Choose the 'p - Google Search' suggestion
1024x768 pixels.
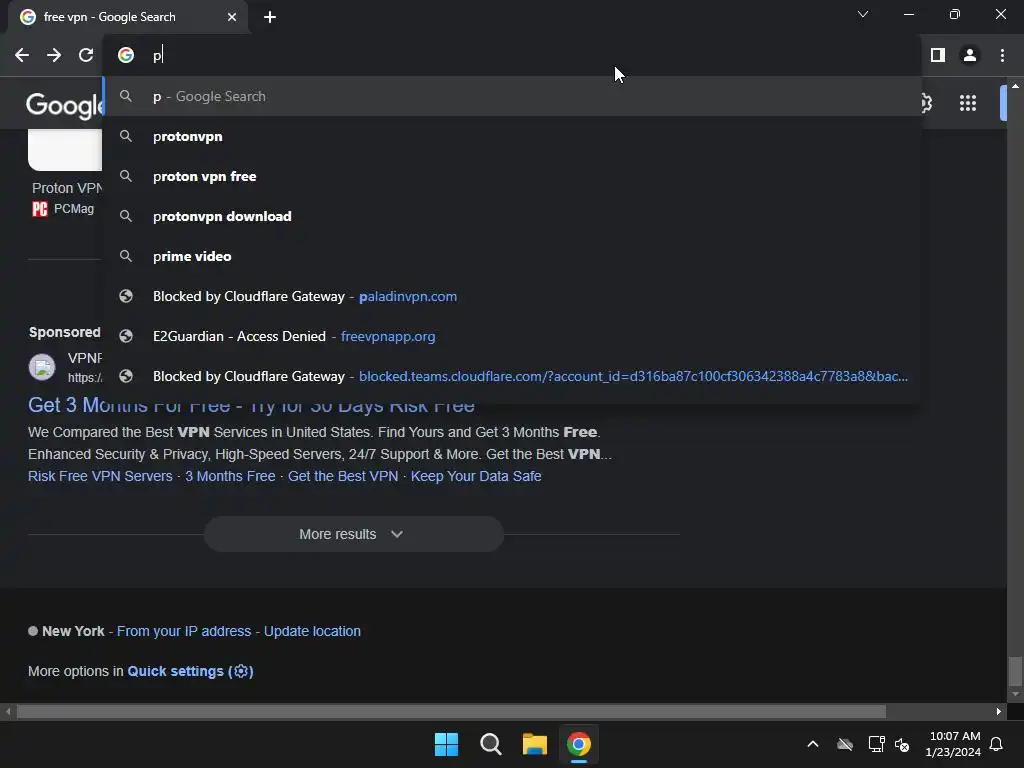pos(512,97)
